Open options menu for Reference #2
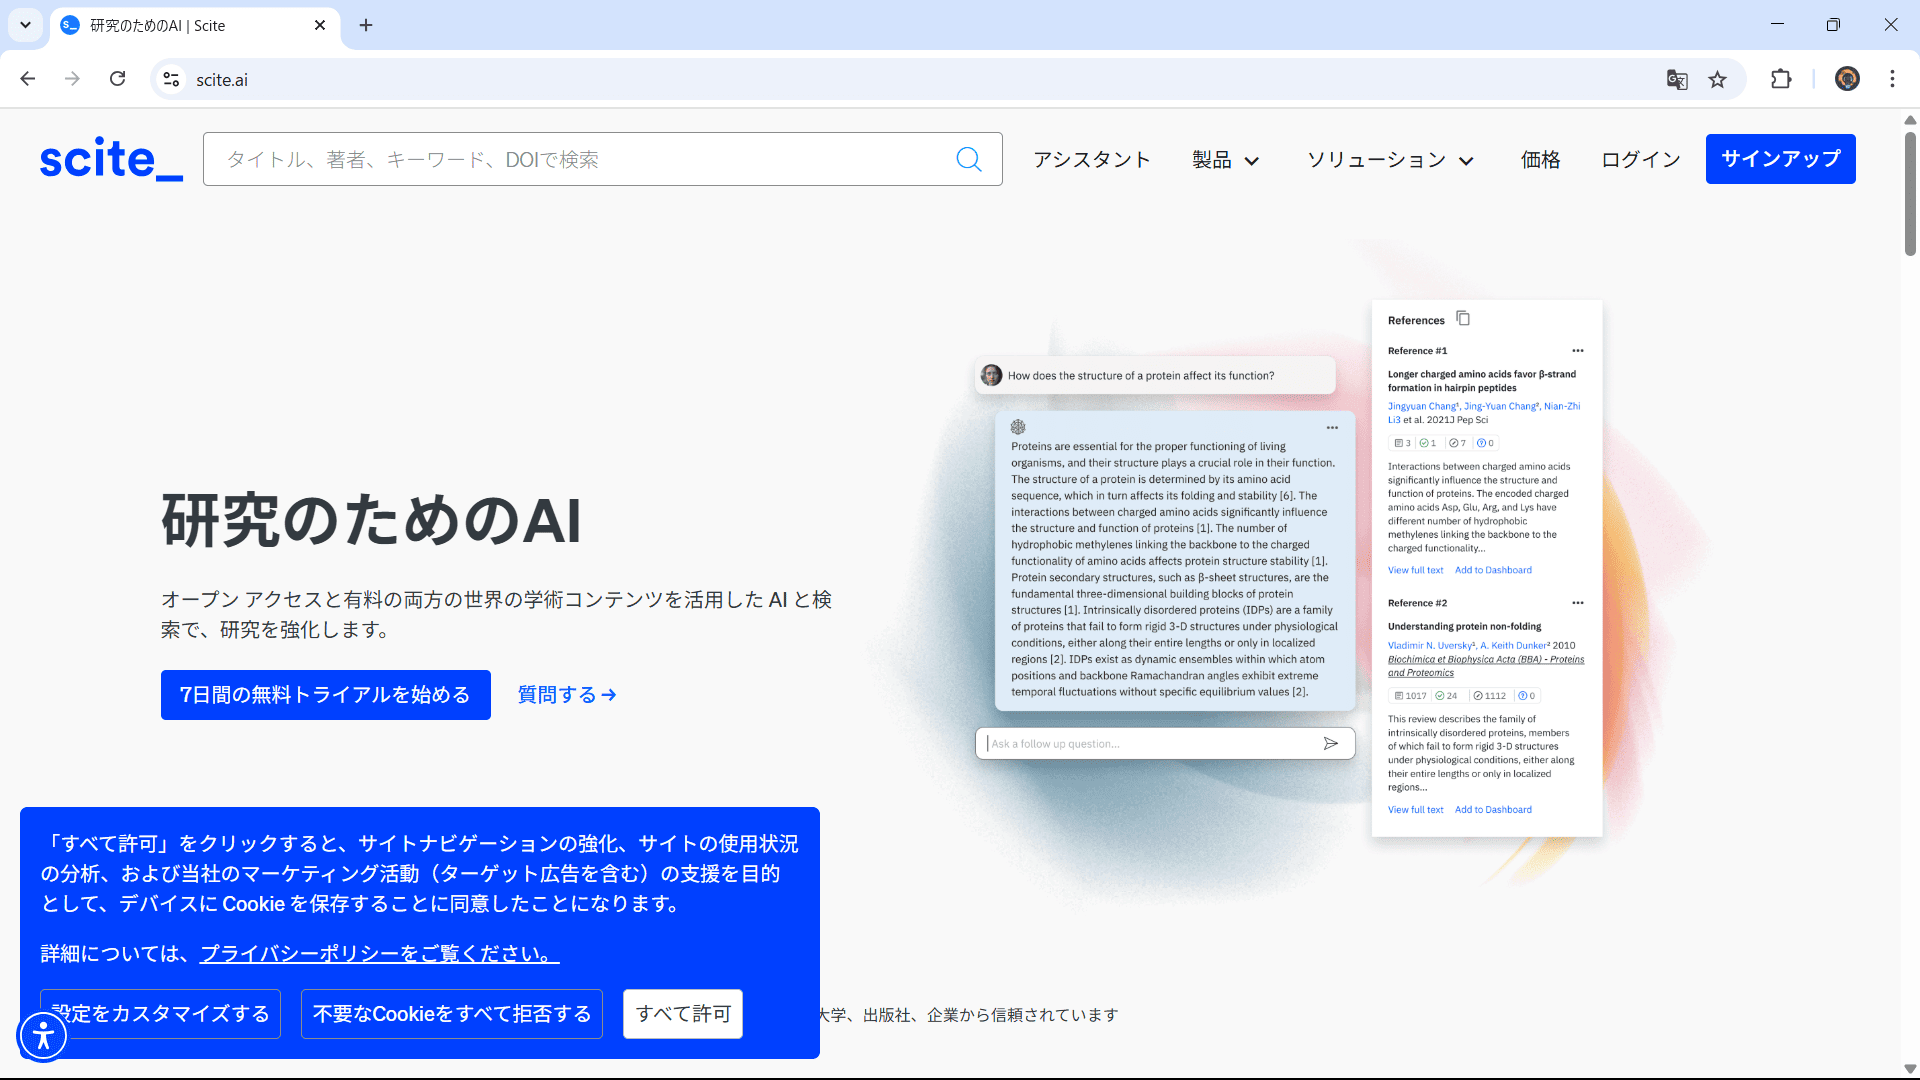Viewport: 1920px width, 1080px height. (1578, 603)
